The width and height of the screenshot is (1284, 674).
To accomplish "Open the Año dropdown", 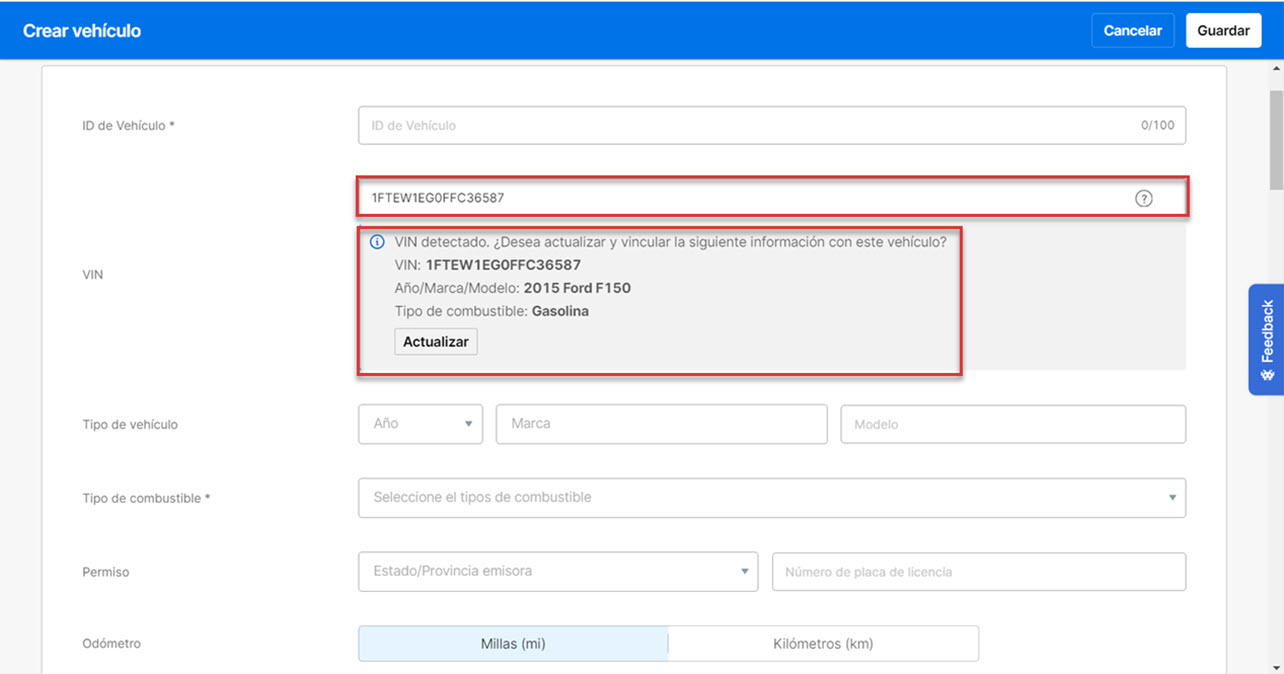I will pyautogui.click(x=421, y=423).
